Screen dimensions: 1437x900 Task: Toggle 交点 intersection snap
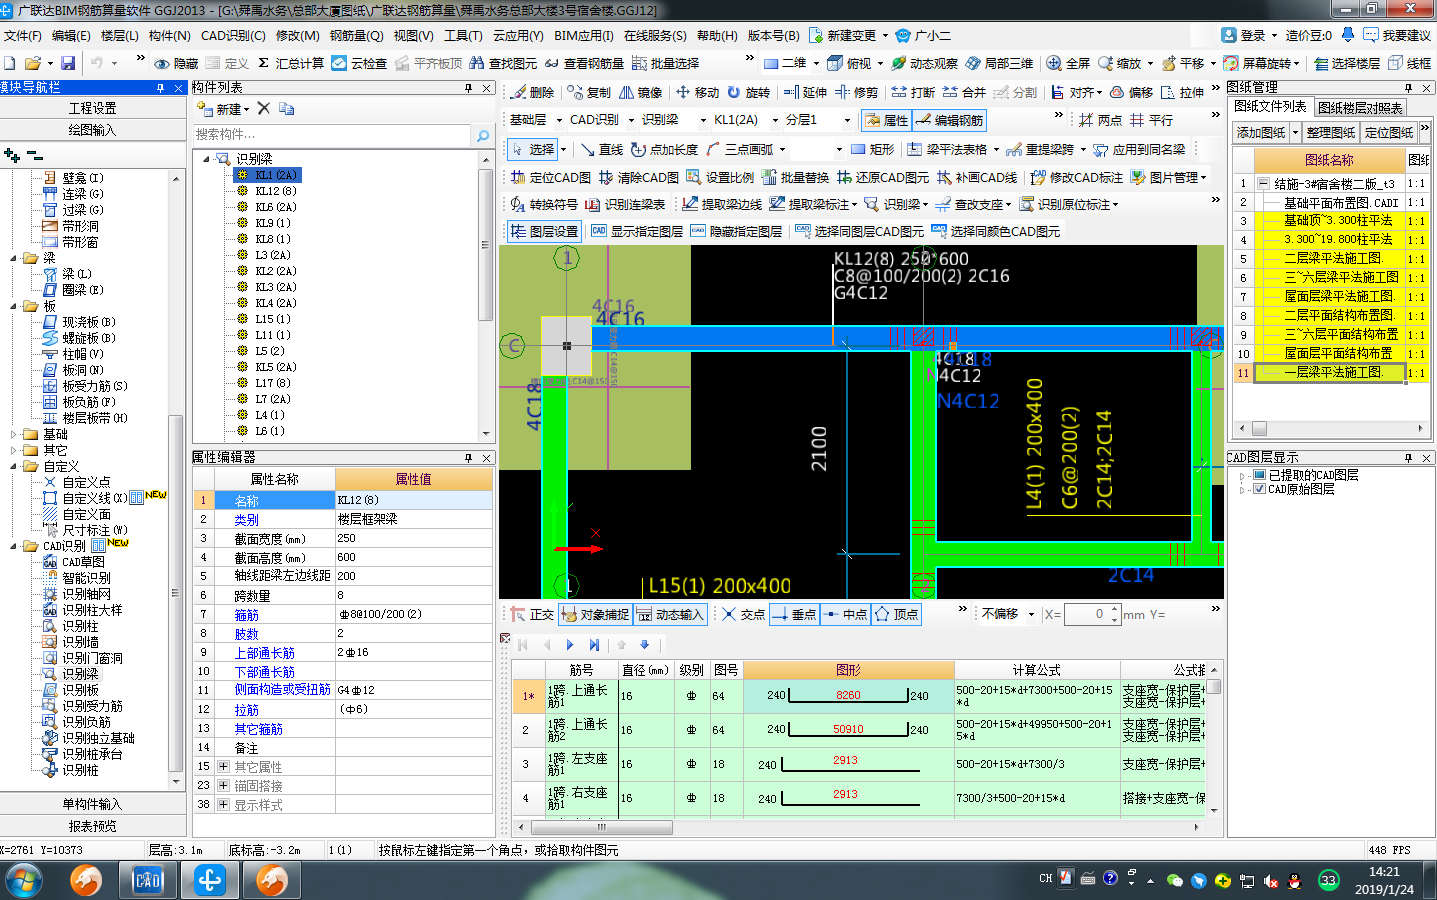[x=743, y=614]
